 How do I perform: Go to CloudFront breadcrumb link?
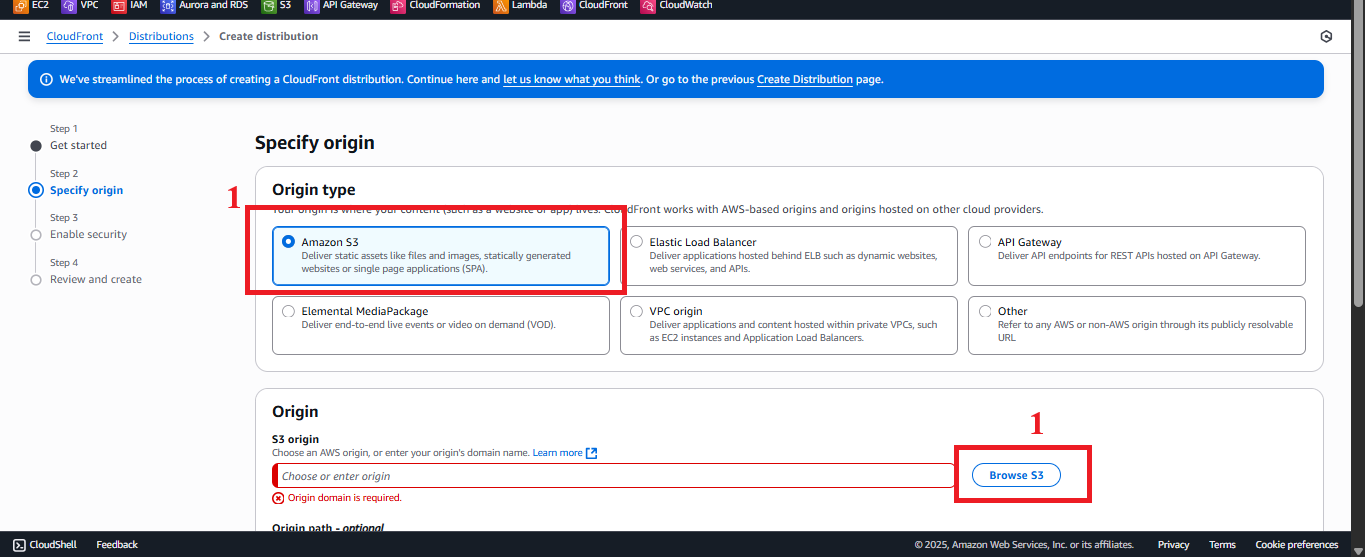click(74, 36)
